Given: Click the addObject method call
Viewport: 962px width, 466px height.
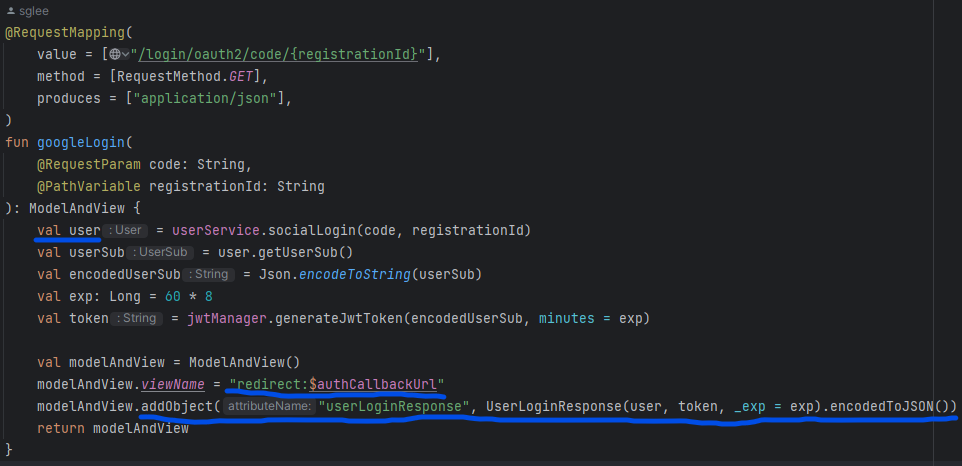Looking at the screenshot, I should (177, 407).
